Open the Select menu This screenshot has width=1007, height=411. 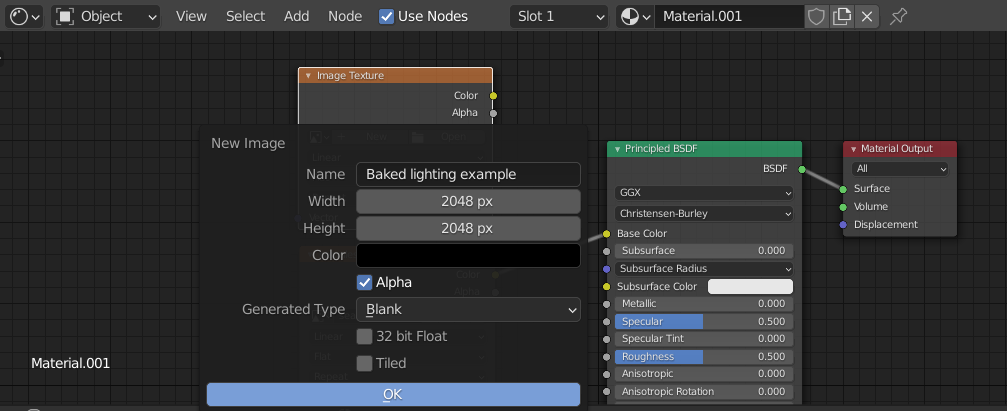[245, 16]
